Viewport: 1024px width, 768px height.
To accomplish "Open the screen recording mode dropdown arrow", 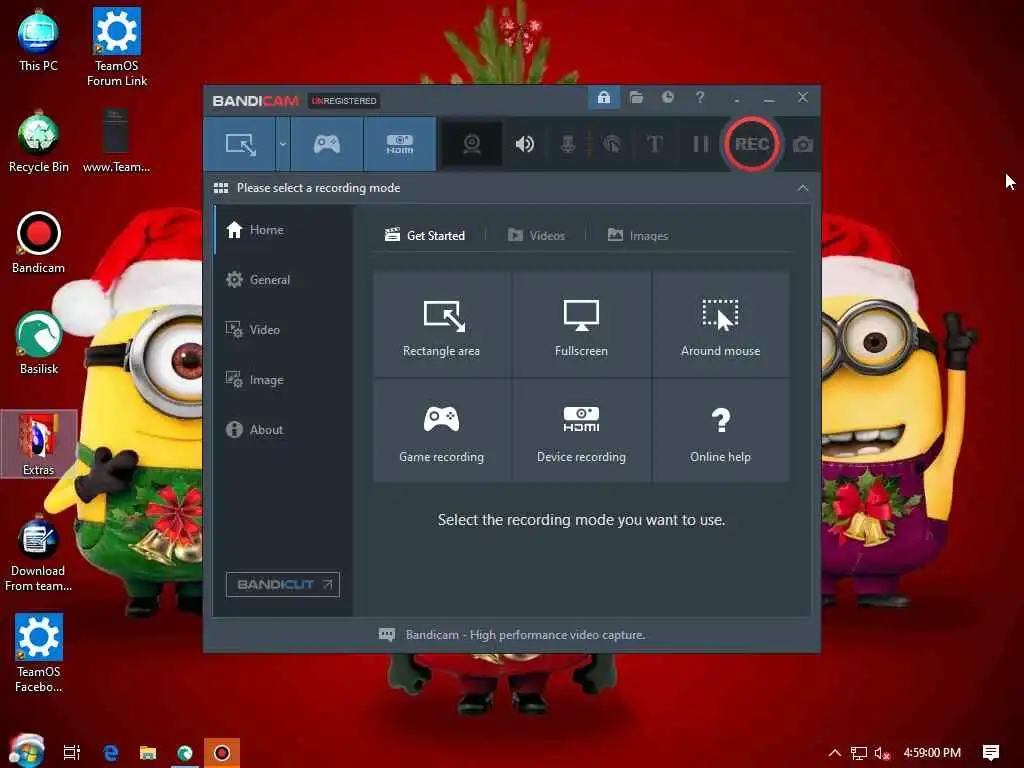I will 283,144.
